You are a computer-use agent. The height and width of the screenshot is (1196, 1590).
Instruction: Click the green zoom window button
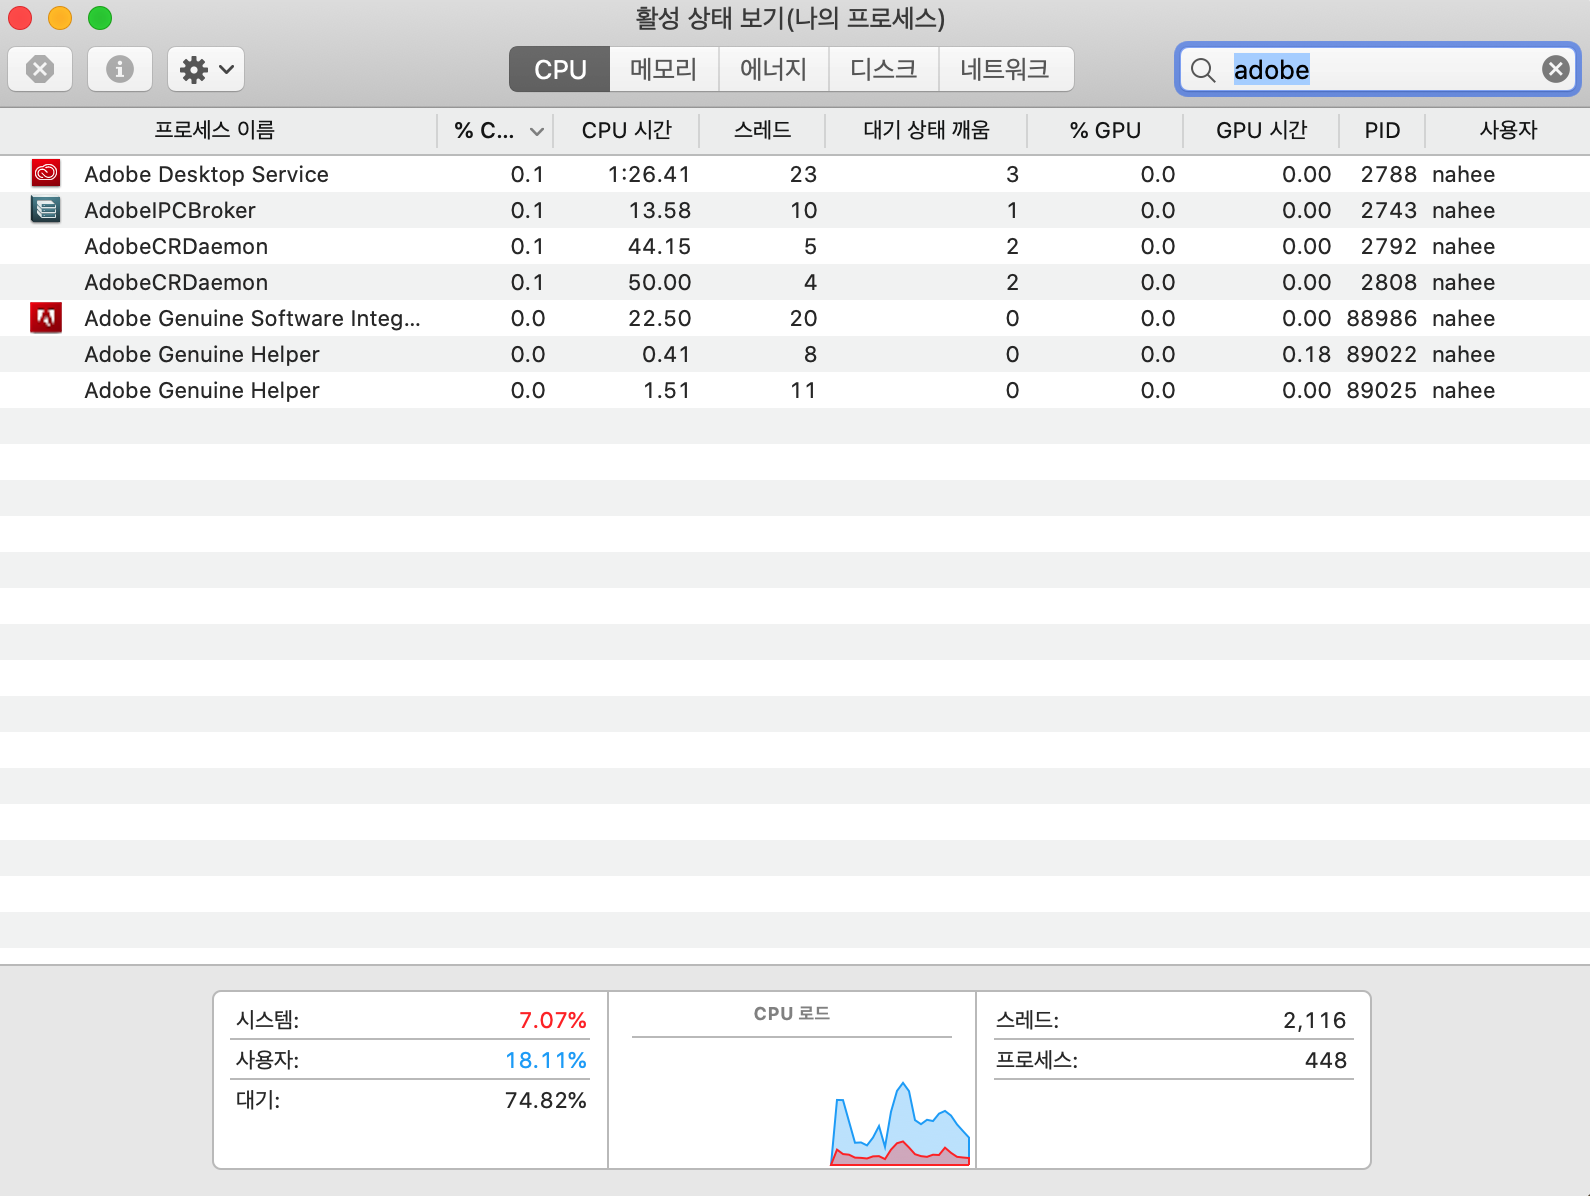point(100,18)
